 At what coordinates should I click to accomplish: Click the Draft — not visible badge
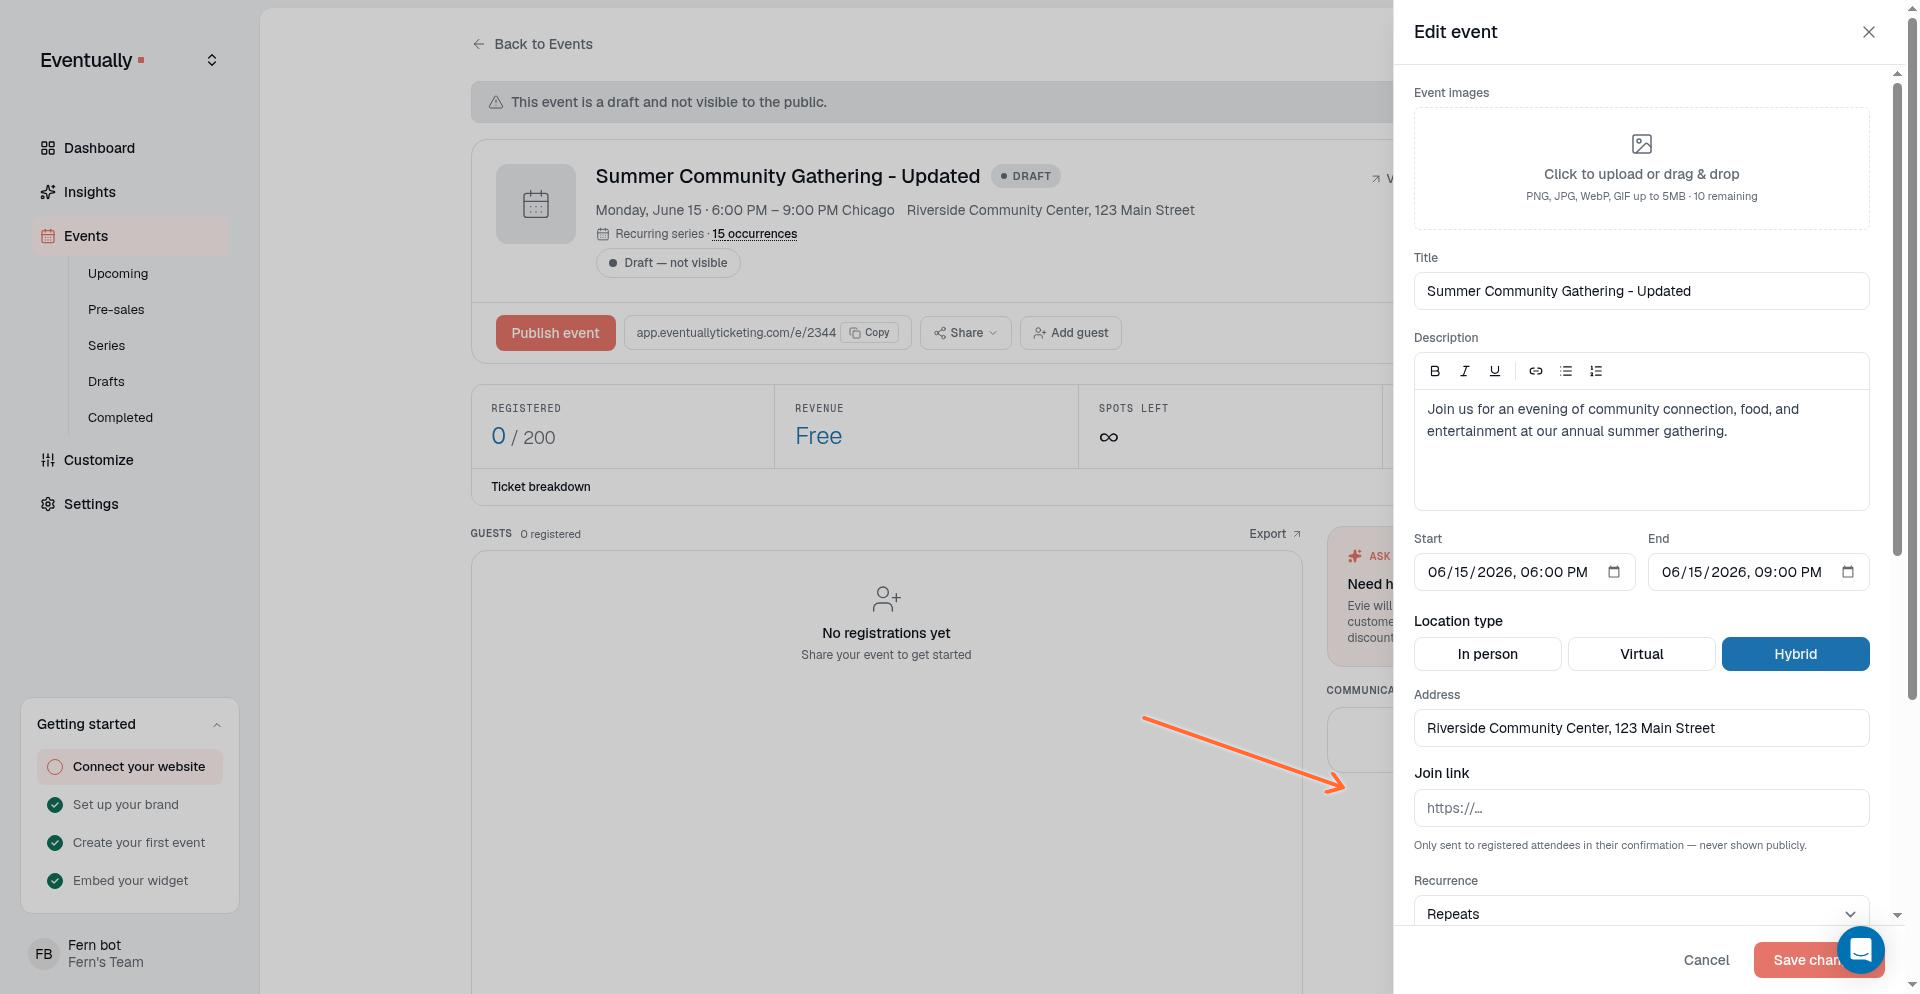(668, 263)
